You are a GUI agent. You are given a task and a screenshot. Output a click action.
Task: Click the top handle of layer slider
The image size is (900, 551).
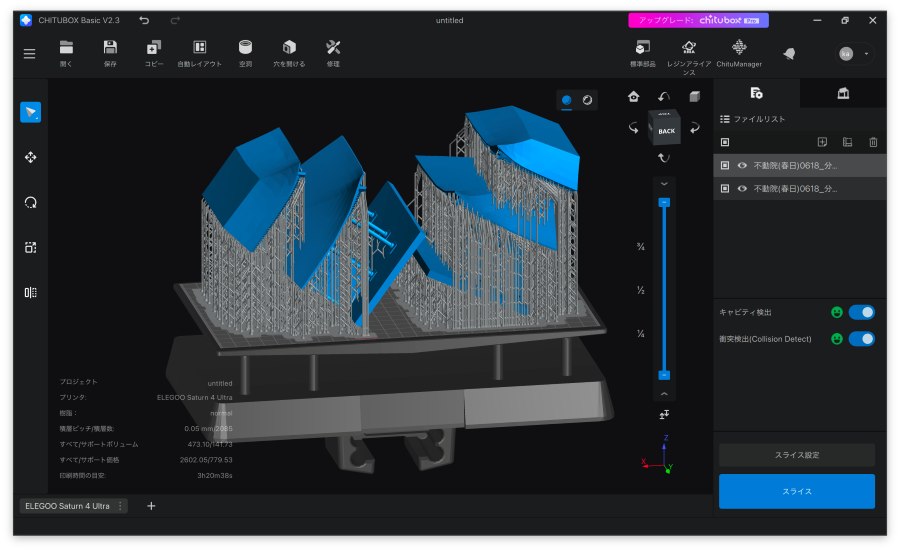pos(664,202)
